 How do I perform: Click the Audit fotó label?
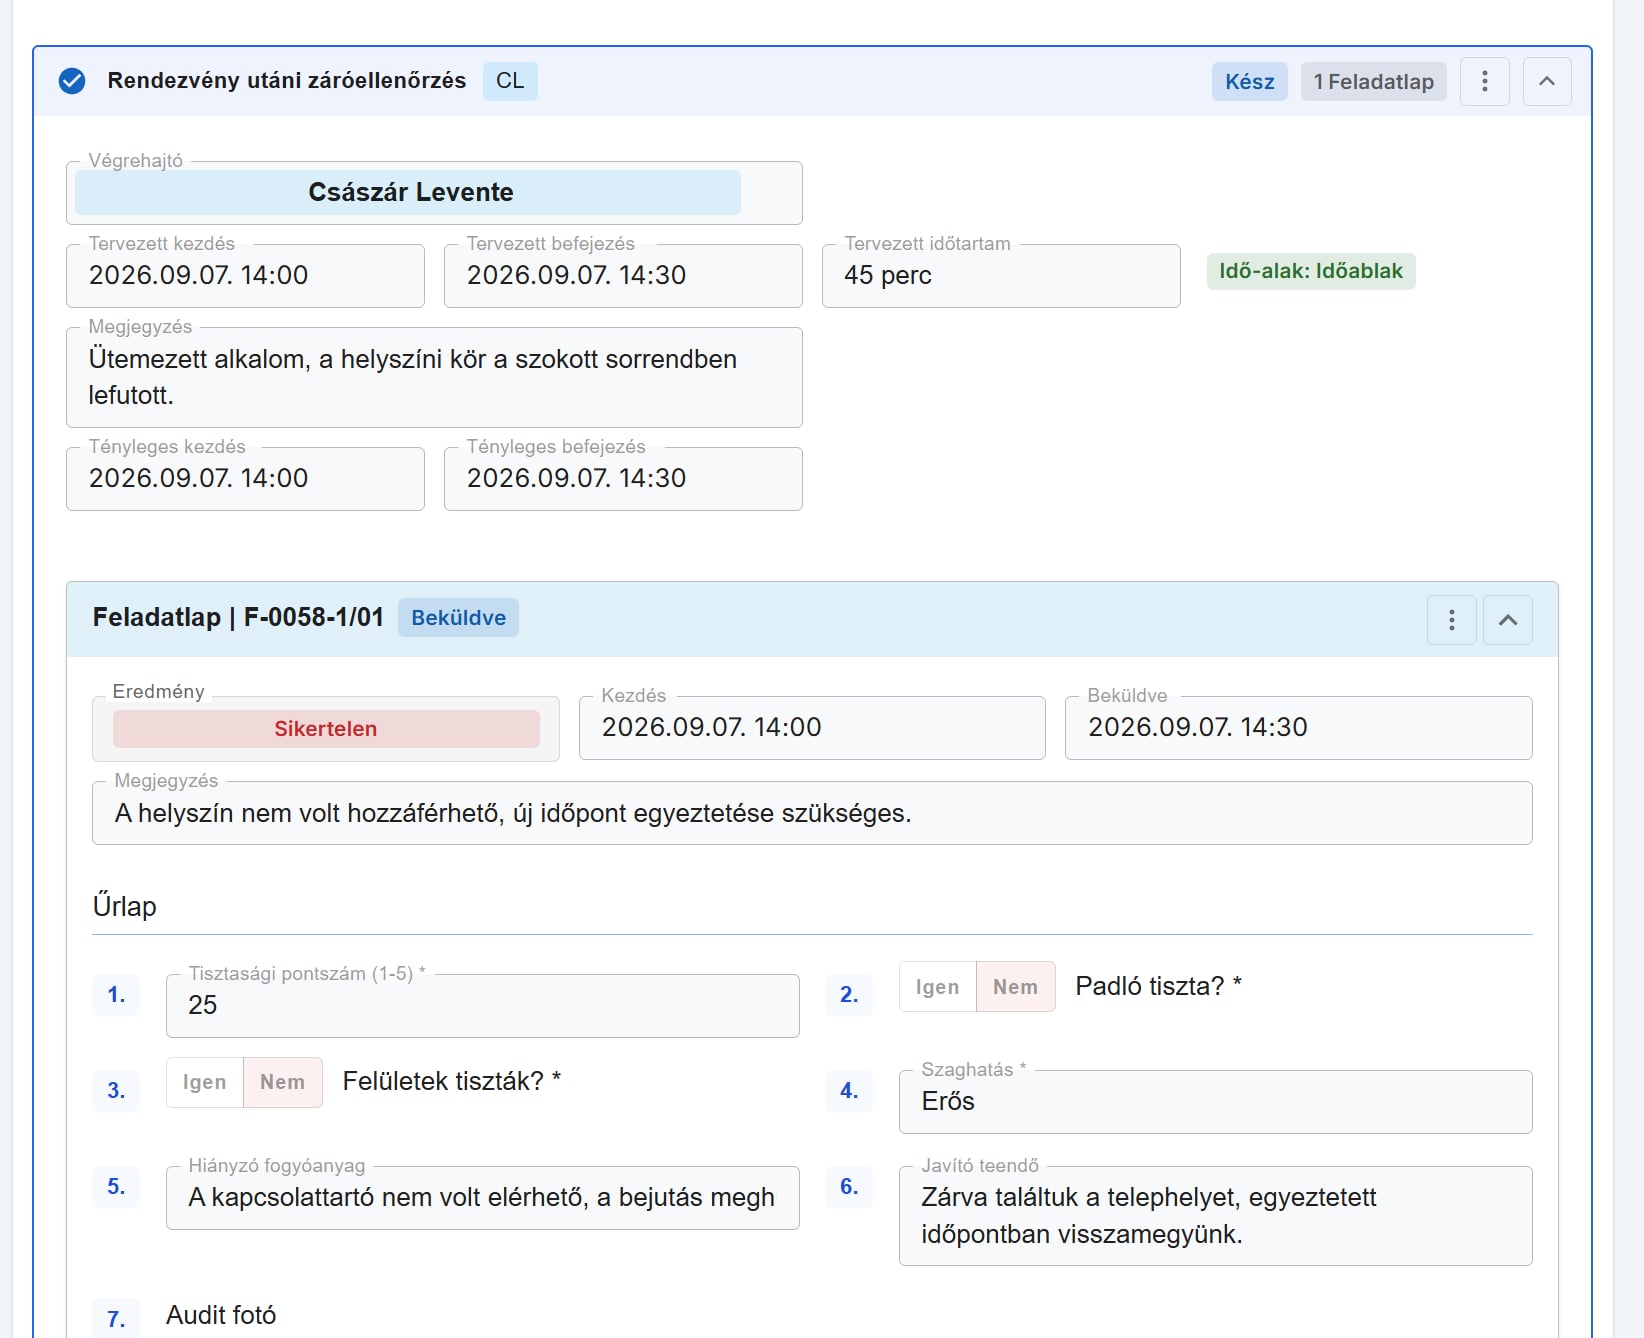point(221,1315)
